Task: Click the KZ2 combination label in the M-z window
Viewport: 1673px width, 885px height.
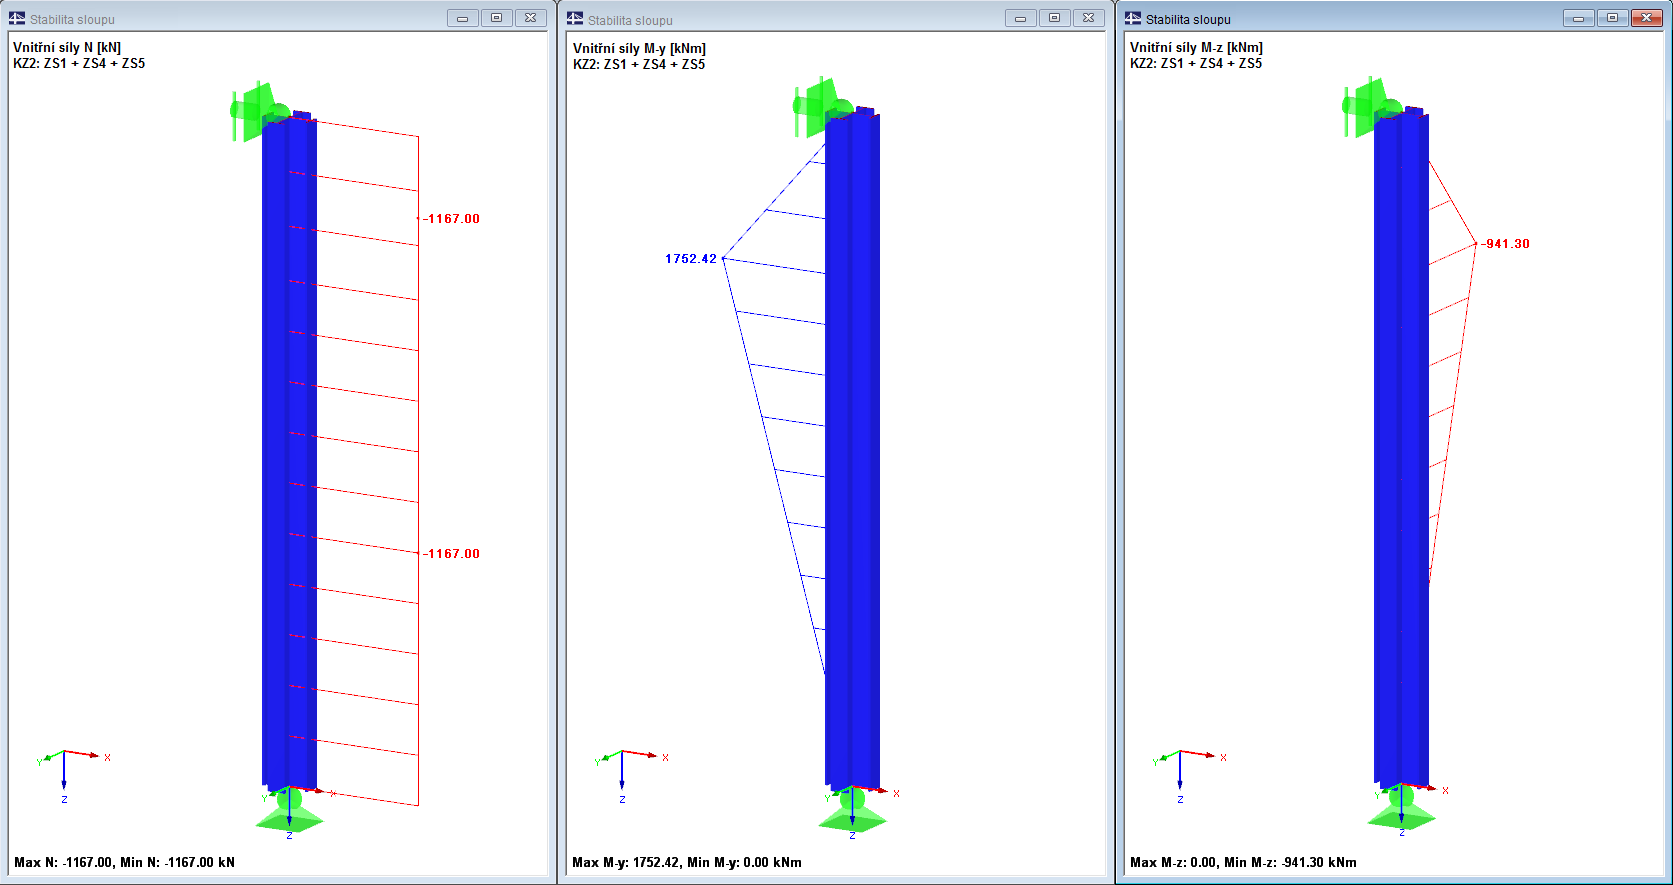Action: [x=1196, y=63]
